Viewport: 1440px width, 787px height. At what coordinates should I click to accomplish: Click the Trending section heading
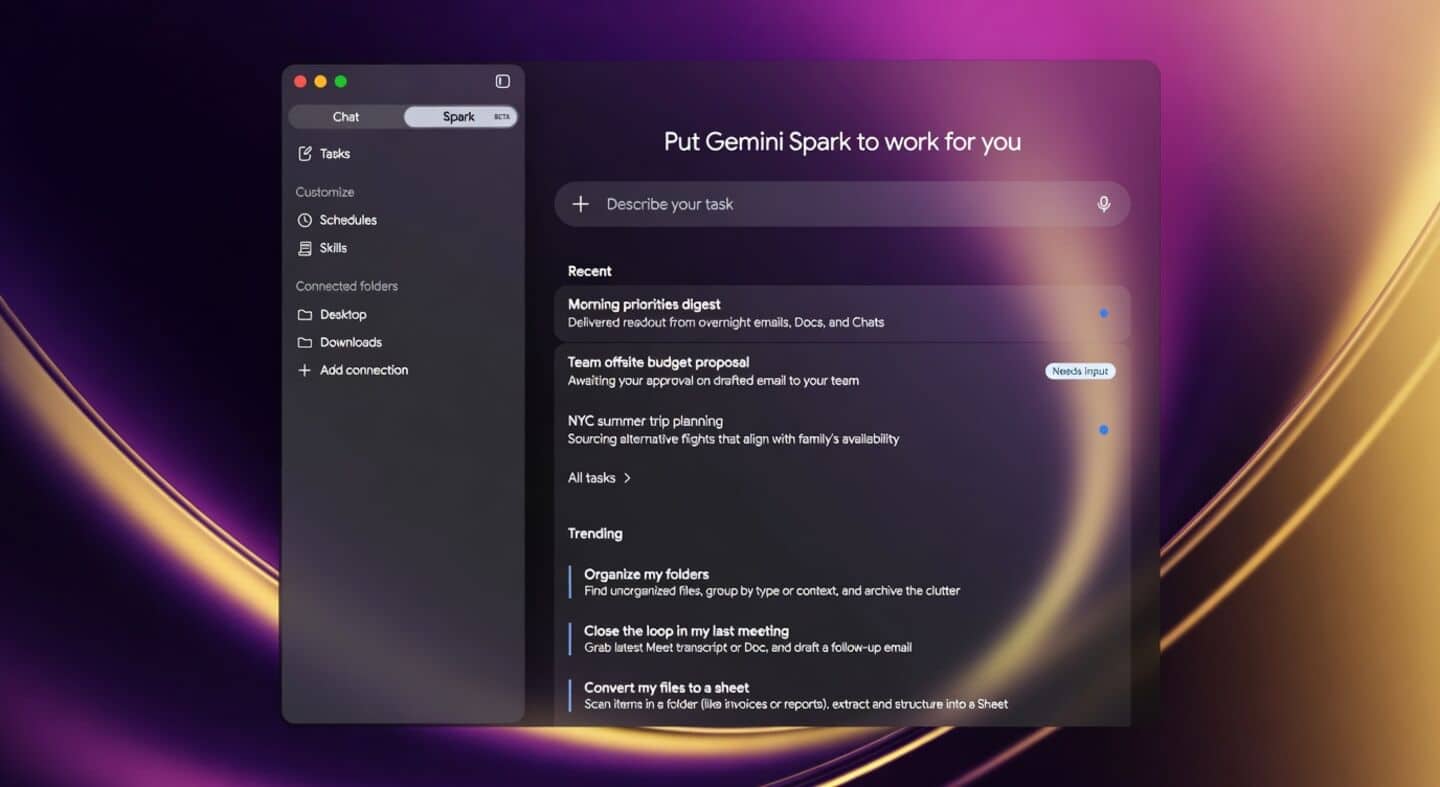coord(595,534)
